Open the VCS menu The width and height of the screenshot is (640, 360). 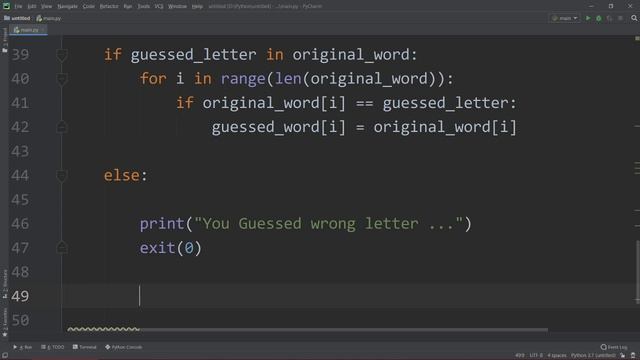click(159, 6)
